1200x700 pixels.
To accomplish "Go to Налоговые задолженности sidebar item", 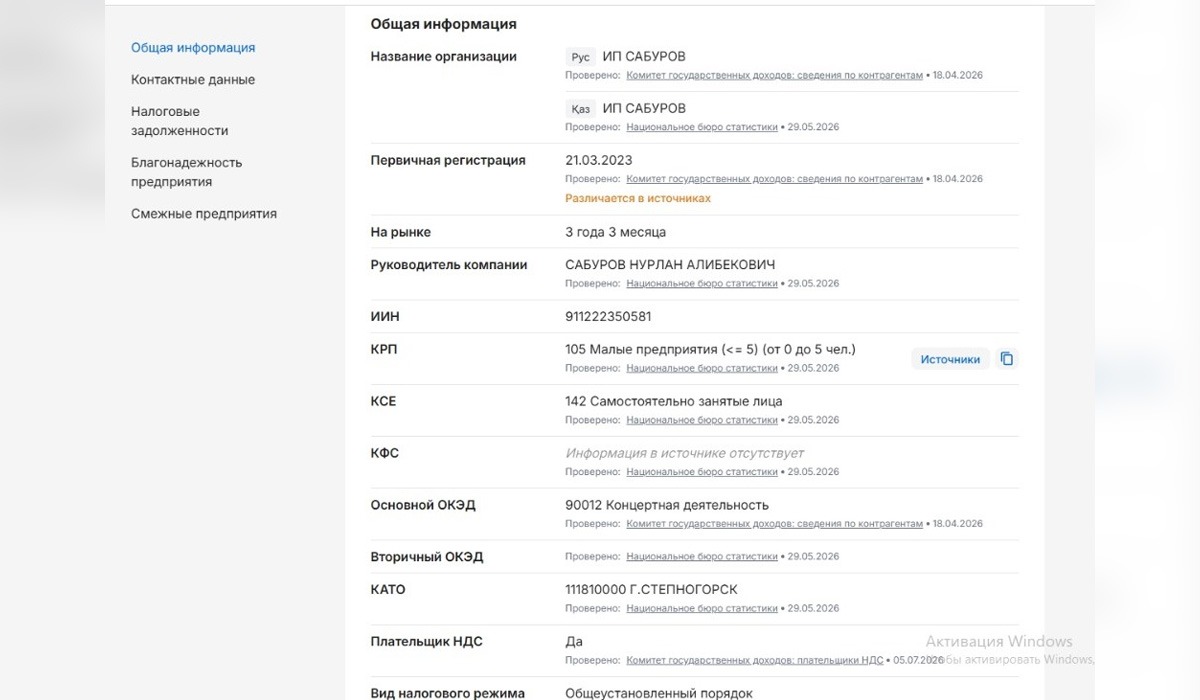I will (180, 121).
